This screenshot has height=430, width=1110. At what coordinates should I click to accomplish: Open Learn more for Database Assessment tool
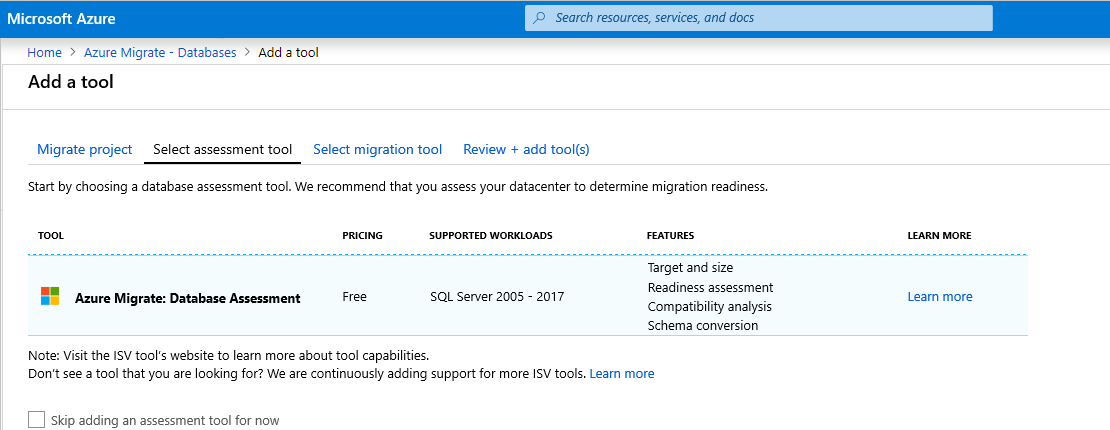939,297
